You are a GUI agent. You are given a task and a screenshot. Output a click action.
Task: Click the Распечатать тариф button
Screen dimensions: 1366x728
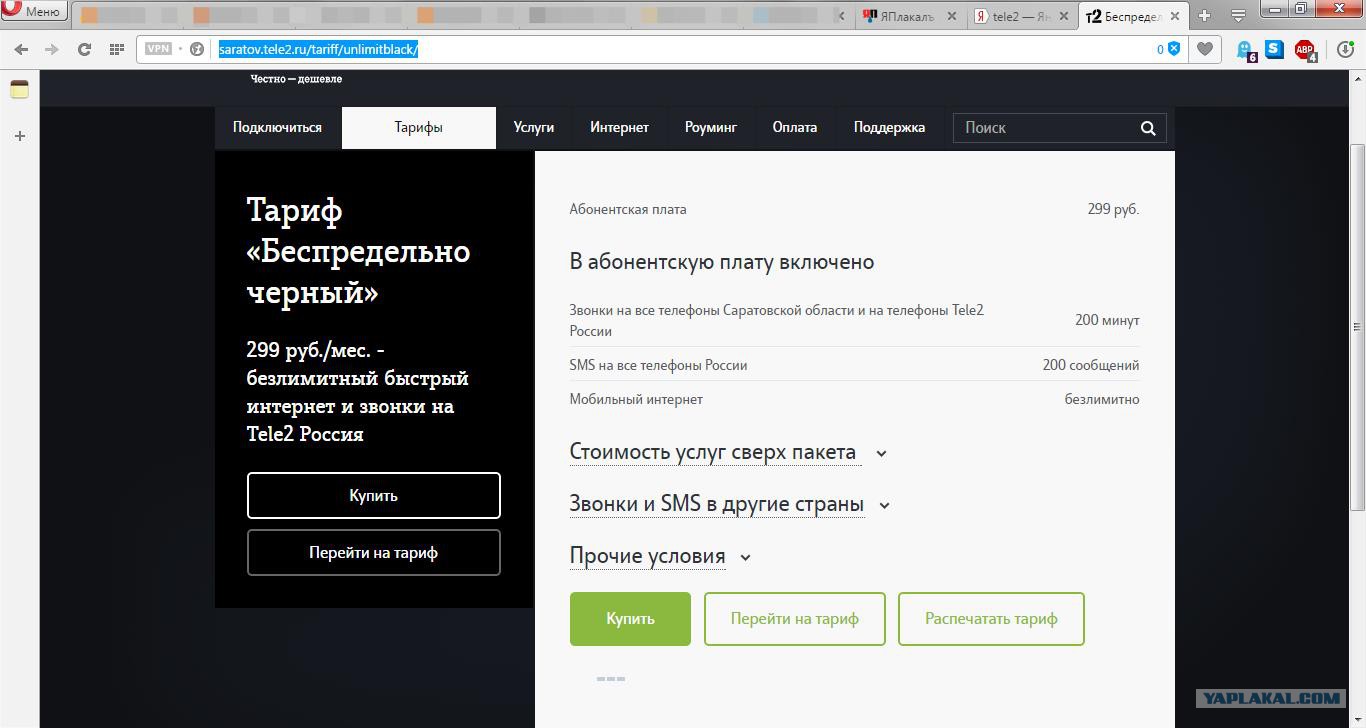click(x=991, y=619)
